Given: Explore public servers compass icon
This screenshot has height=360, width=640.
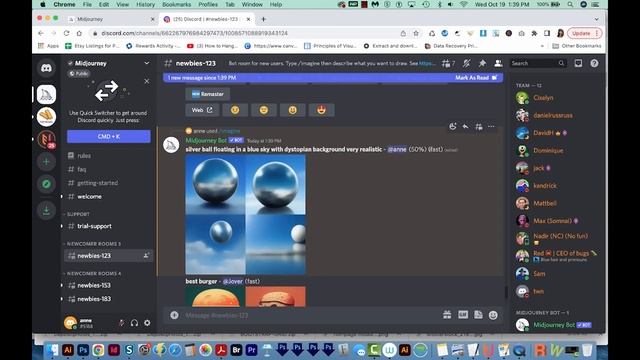Looking at the screenshot, I should 46,184.
